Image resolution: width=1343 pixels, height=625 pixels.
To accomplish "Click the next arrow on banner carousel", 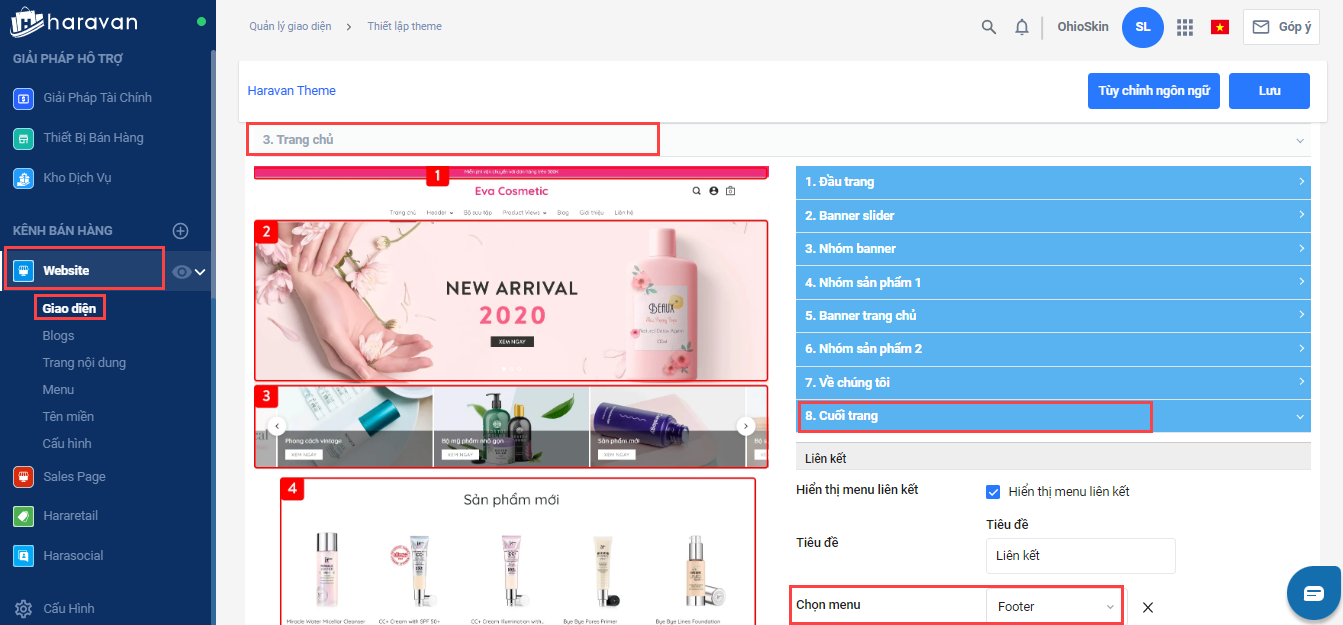I will point(746,425).
